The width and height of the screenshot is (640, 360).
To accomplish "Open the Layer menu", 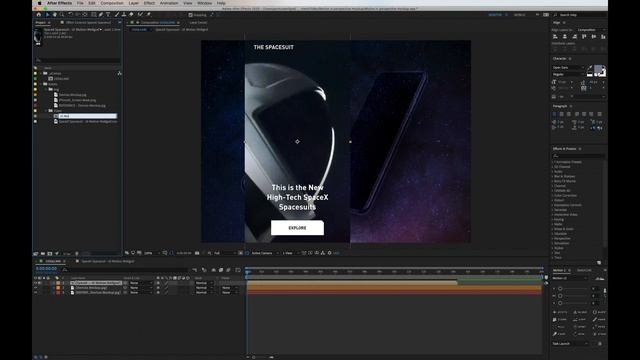I will click(x=133, y=3).
